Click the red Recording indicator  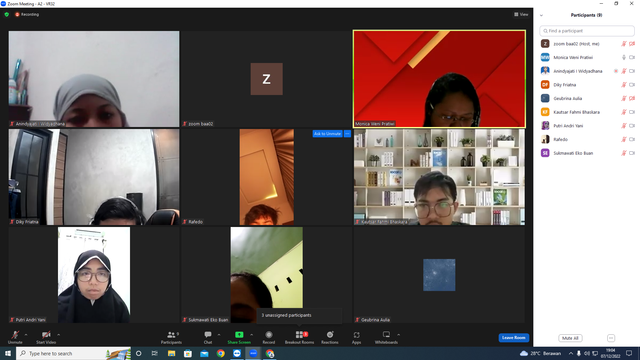pyautogui.click(x=27, y=14)
